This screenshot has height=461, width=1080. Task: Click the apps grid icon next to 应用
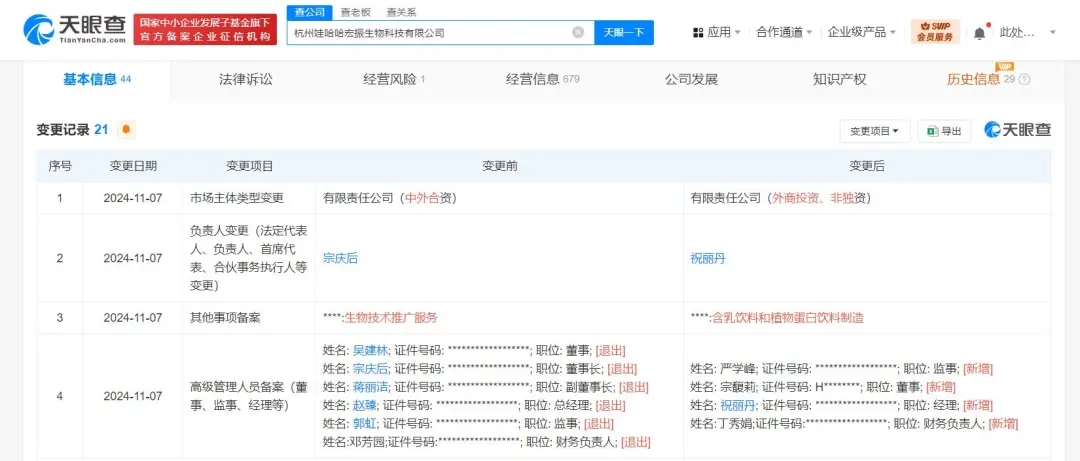click(698, 32)
